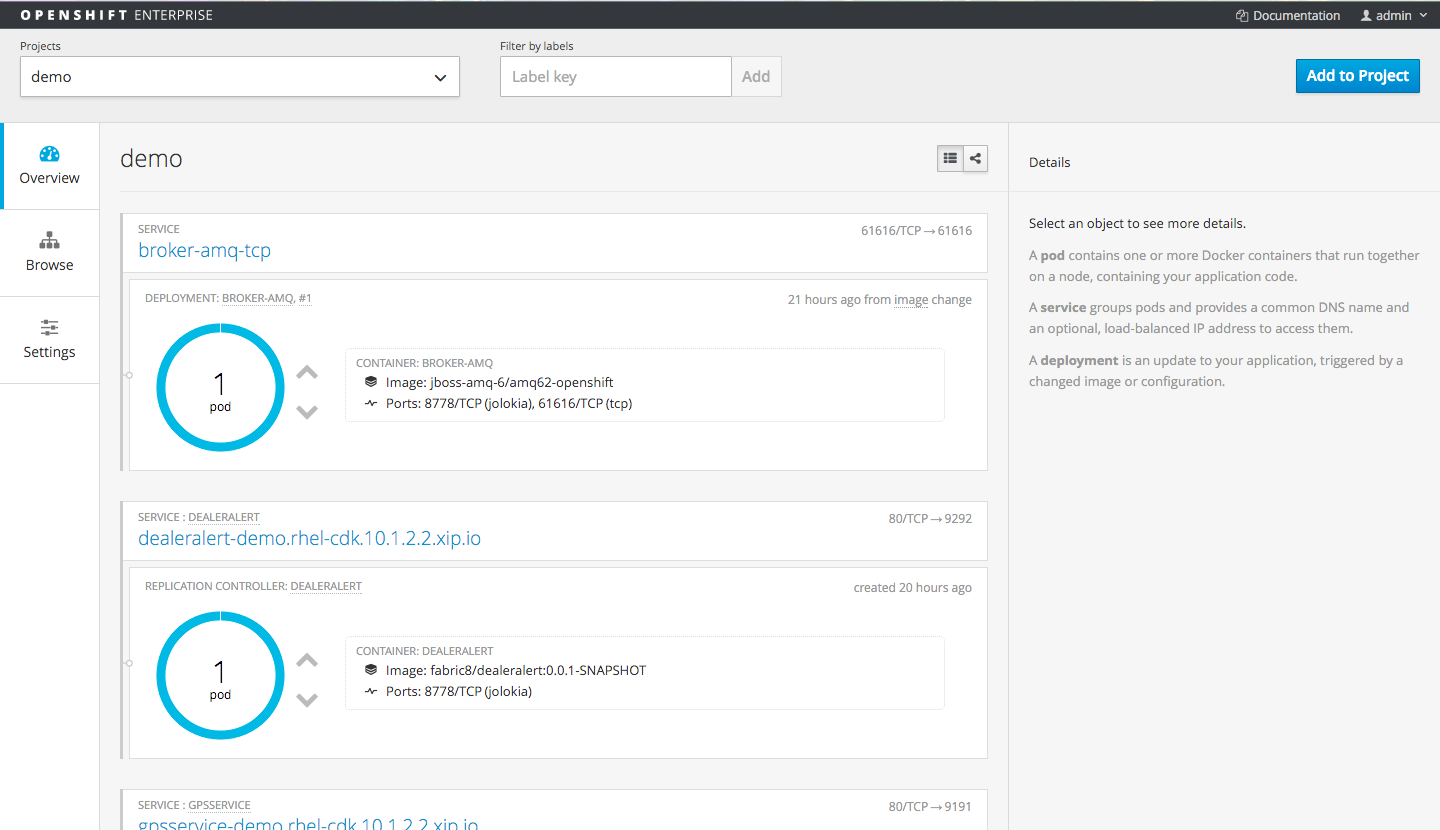Open DEALERALERT replication controller link
The image size is (1440, 830).
[x=326, y=586]
